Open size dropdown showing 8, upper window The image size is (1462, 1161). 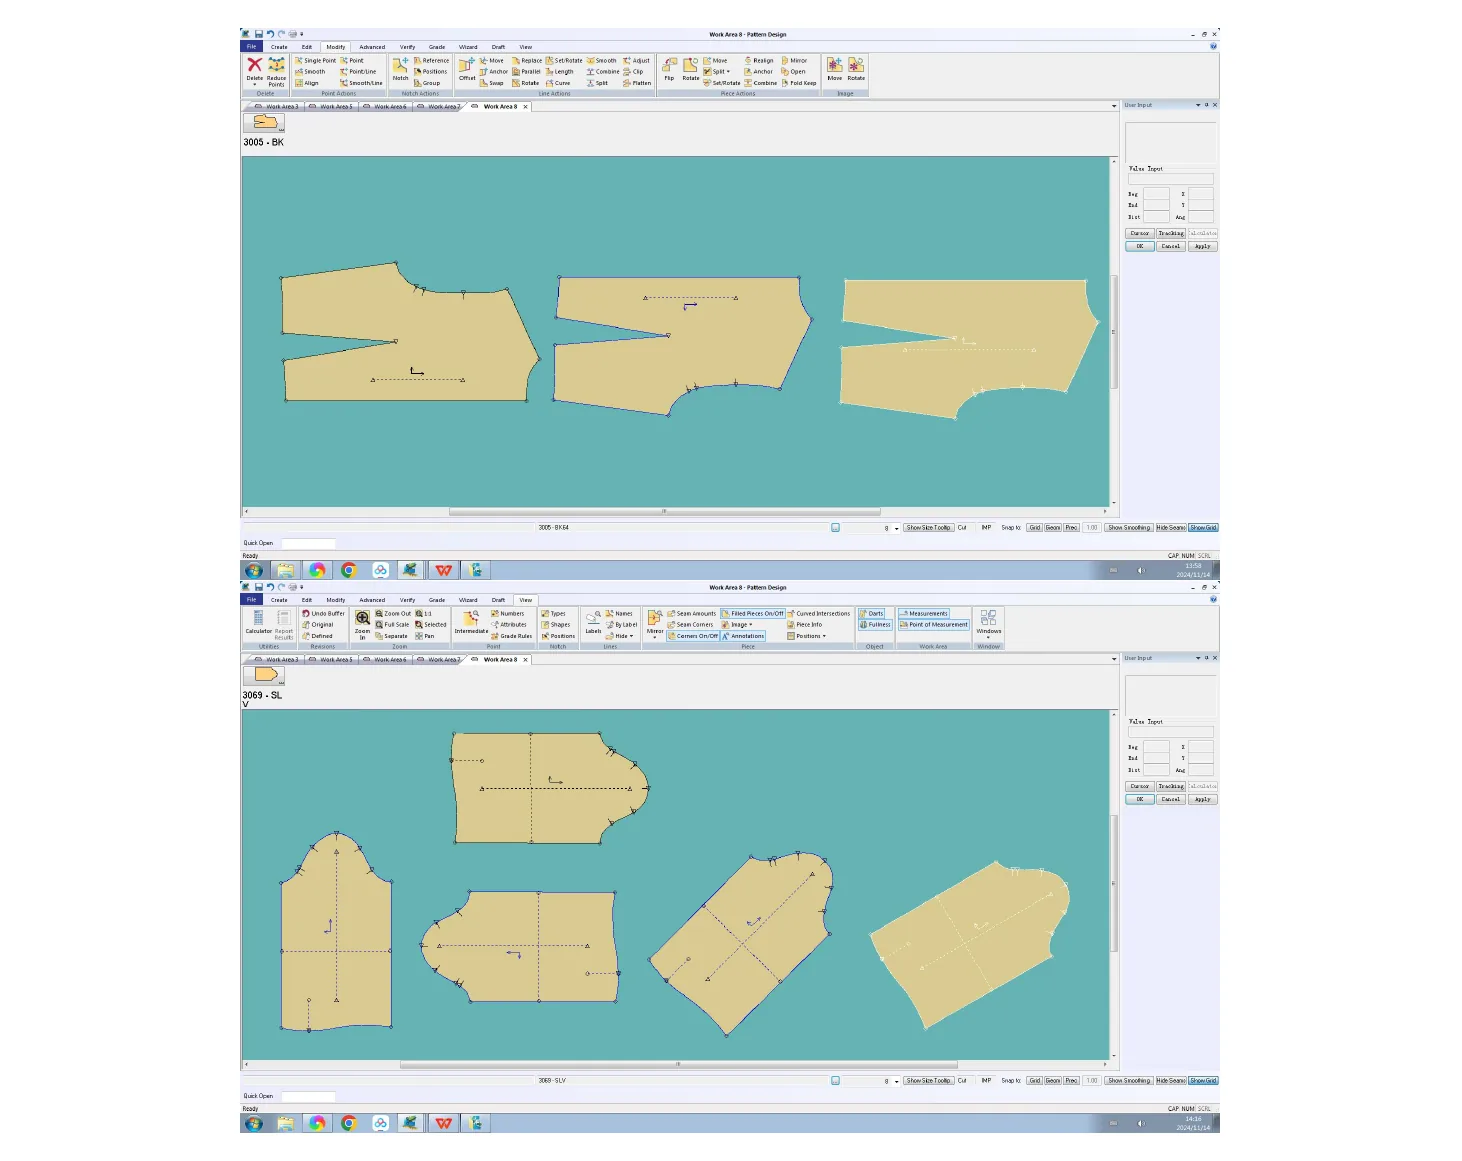click(896, 528)
